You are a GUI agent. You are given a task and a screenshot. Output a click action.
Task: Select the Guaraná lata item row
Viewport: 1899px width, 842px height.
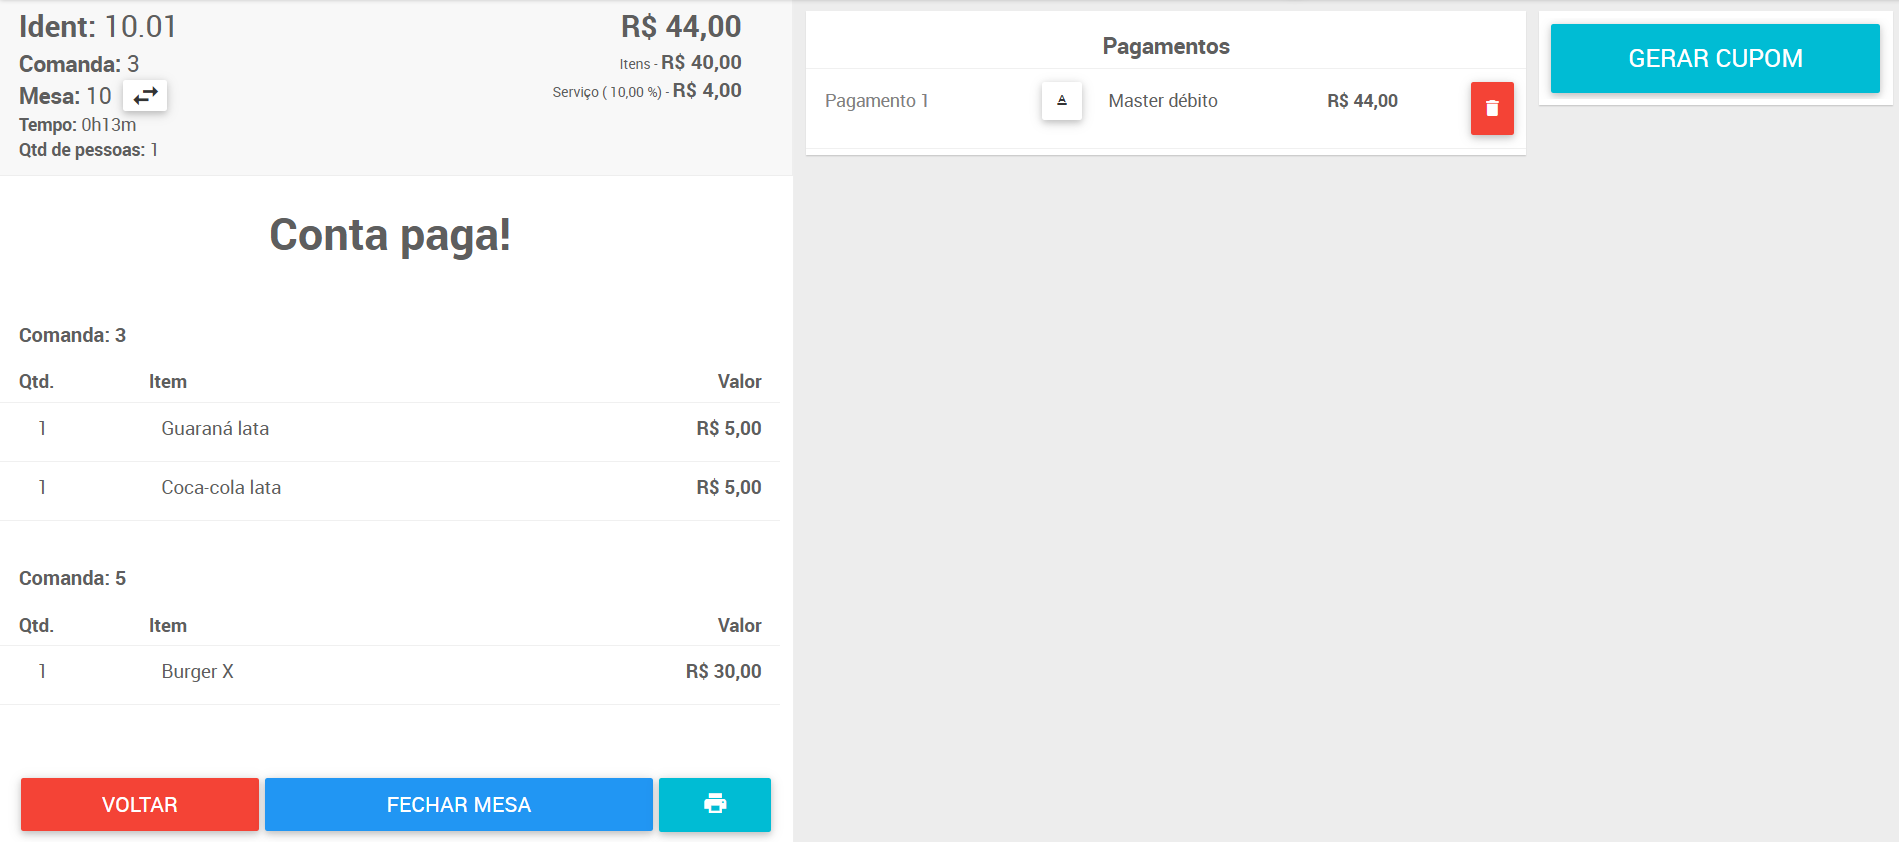pyautogui.click(x=390, y=429)
